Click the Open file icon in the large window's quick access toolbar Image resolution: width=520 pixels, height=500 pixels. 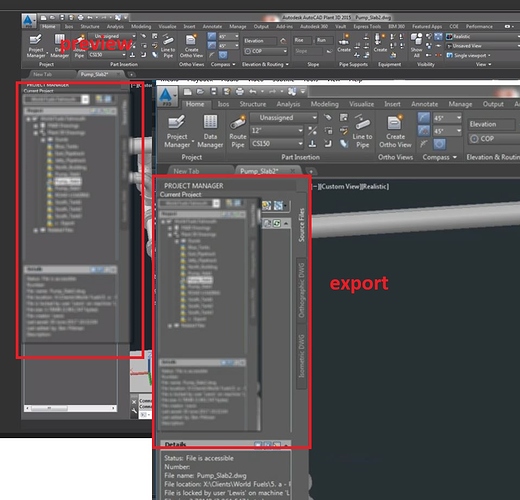(x=200, y=91)
